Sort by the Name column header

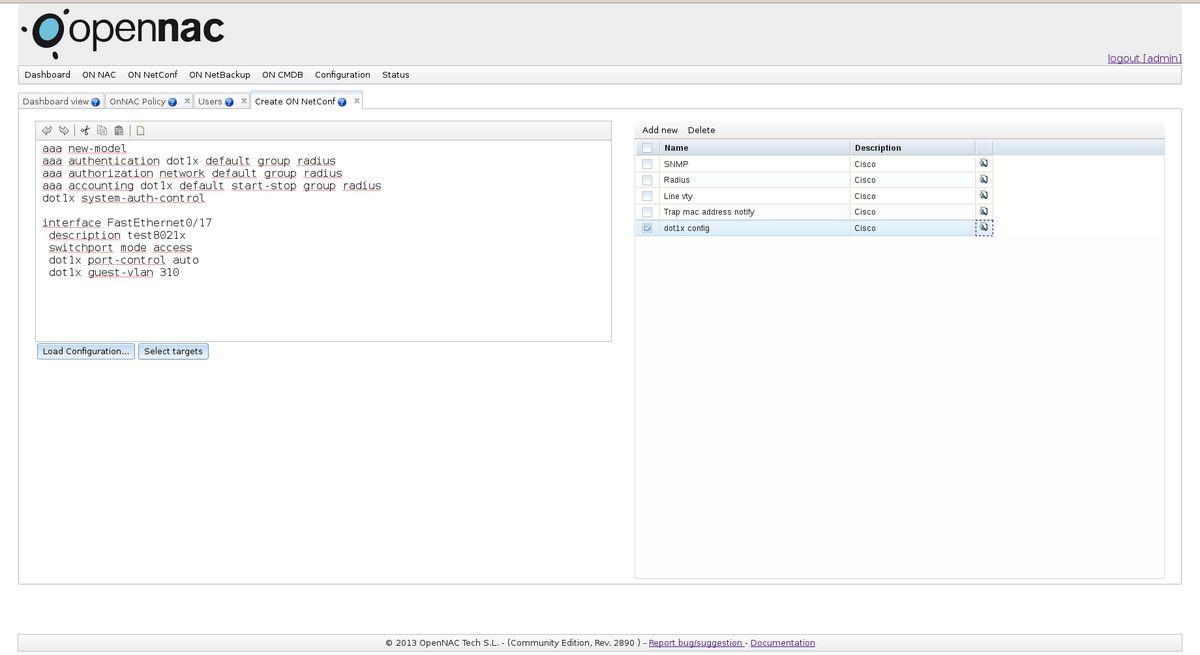tap(754, 148)
